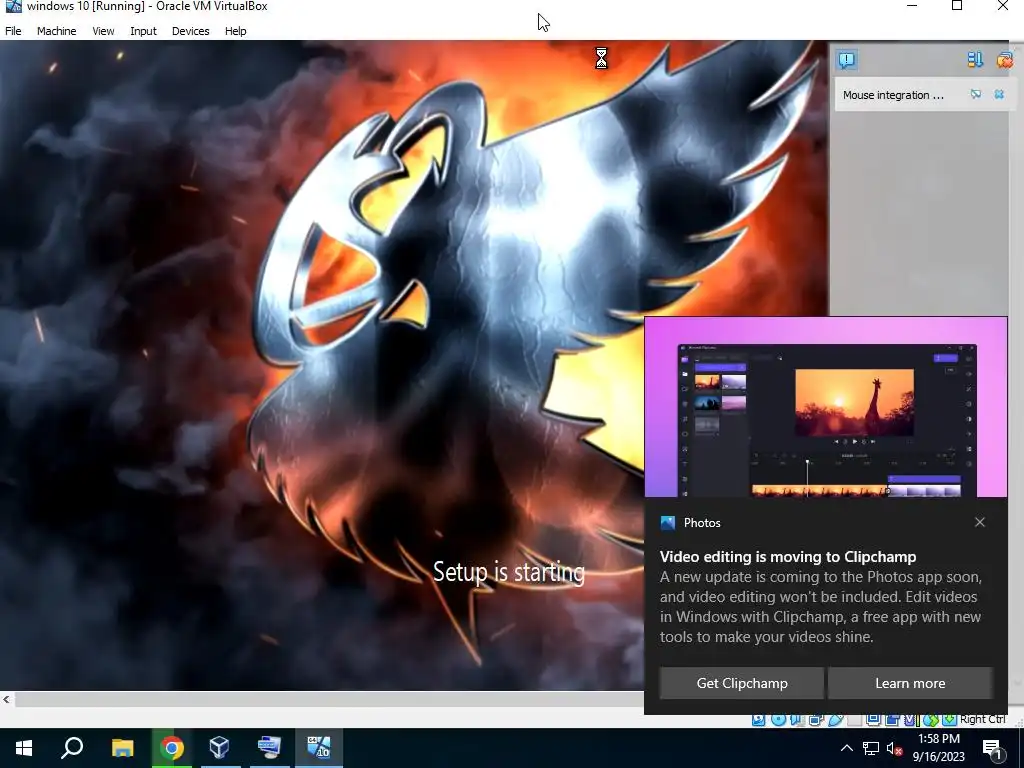
Task: Click the network adapter status icon
Action: pos(816,720)
